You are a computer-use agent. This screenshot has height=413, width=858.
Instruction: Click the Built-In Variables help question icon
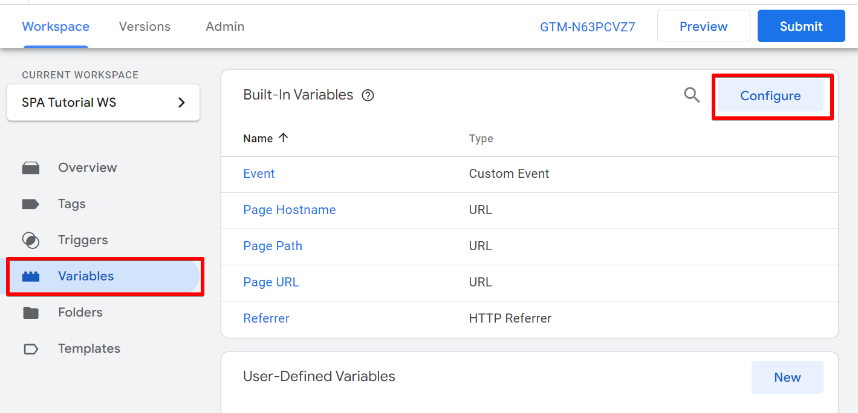point(368,96)
